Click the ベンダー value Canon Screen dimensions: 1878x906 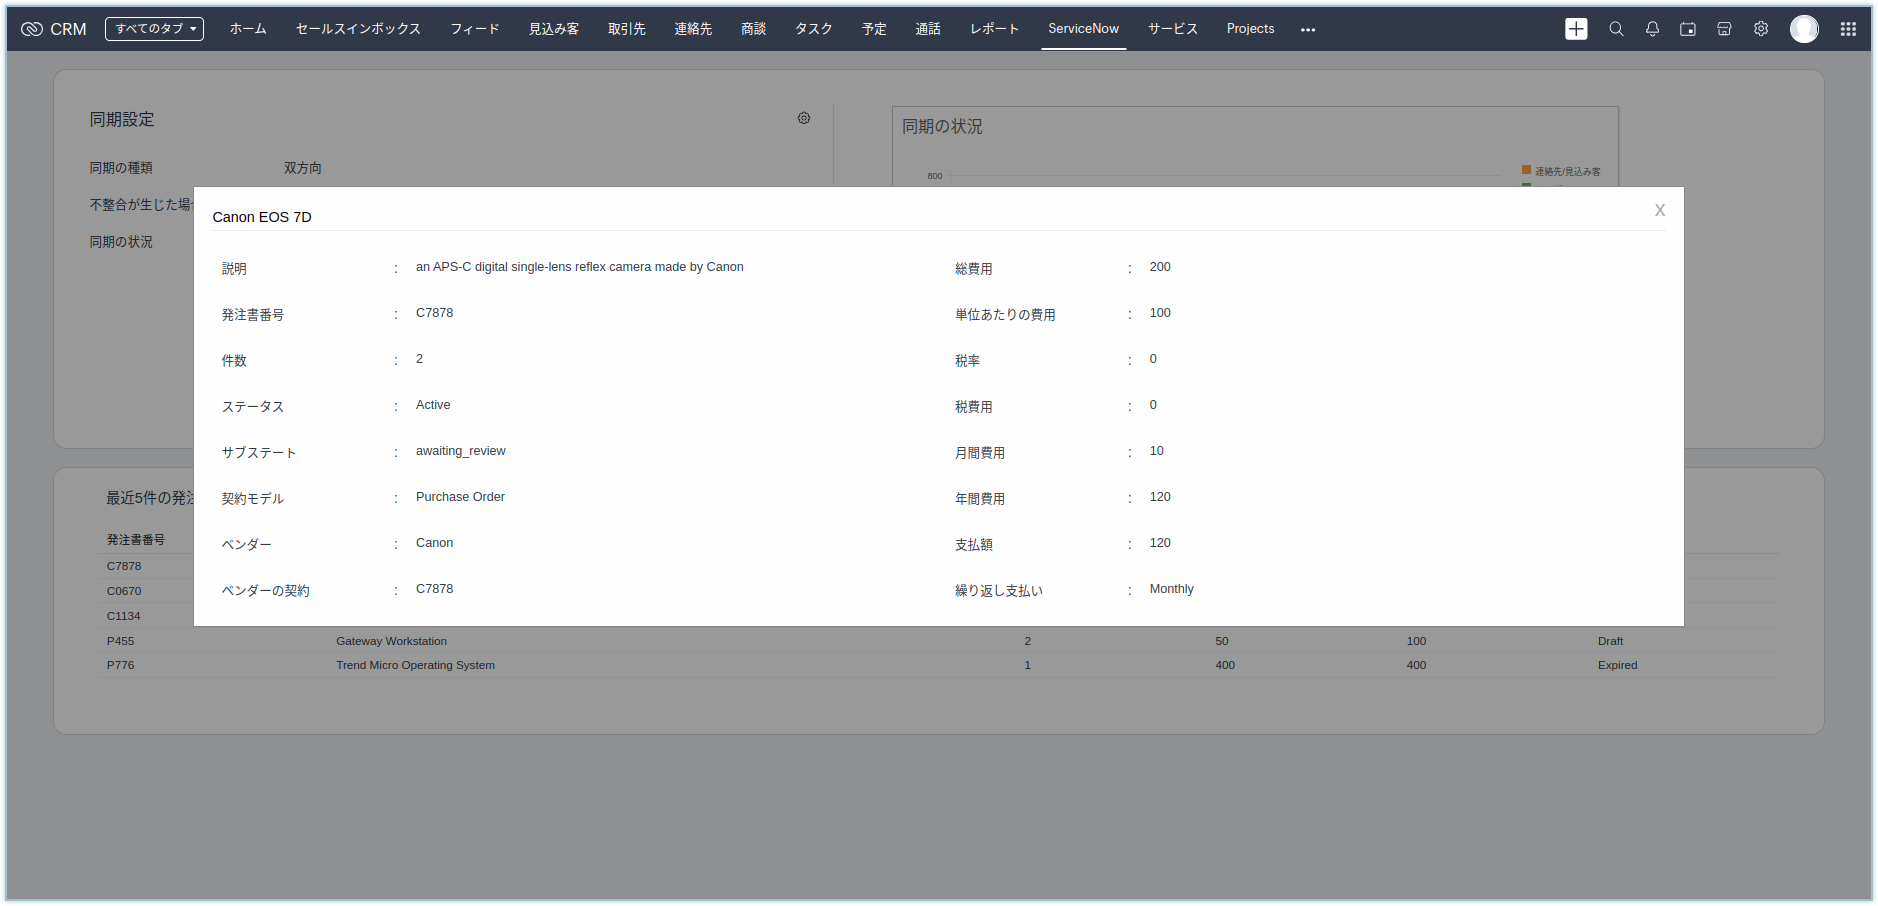[x=435, y=543]
